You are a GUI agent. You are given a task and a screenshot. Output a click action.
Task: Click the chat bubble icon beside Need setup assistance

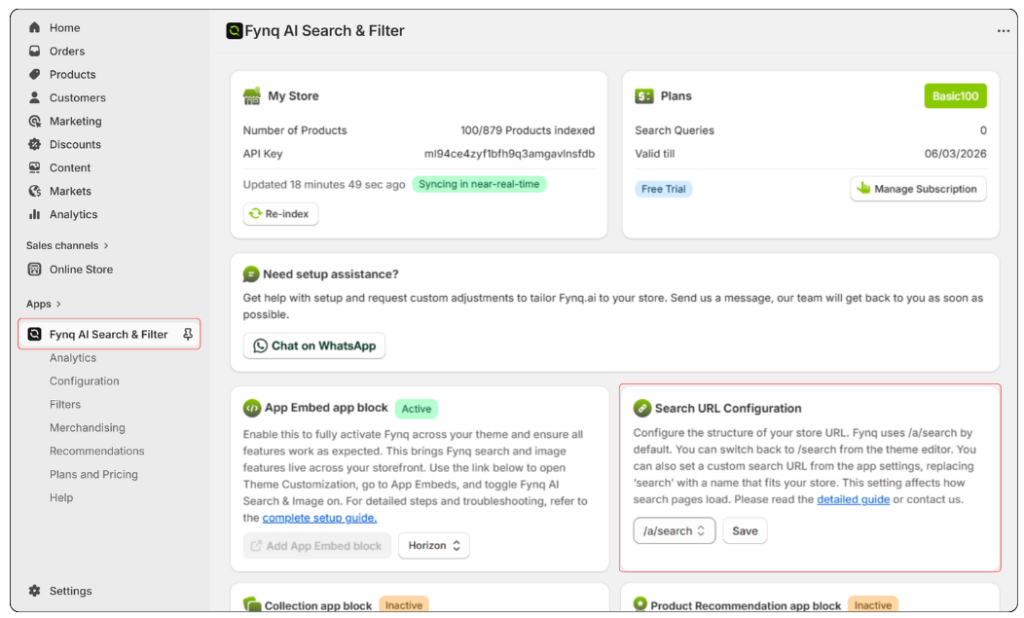tap(251, 274)
